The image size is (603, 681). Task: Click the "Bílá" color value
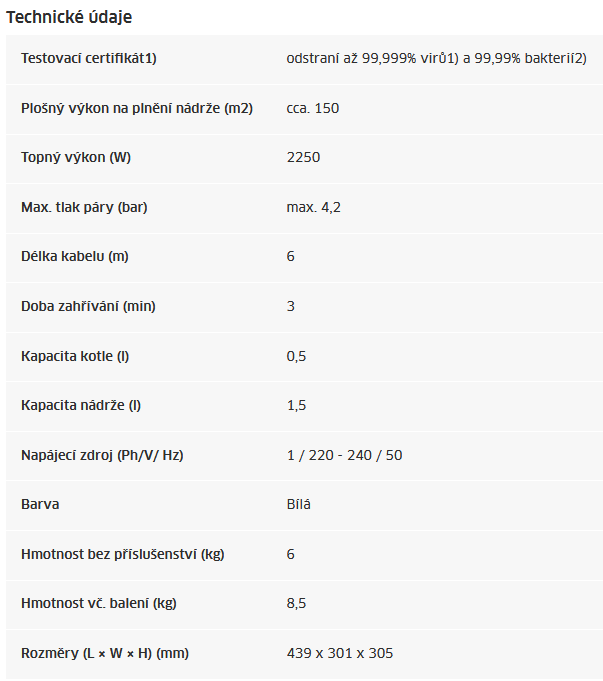(299, 504)
